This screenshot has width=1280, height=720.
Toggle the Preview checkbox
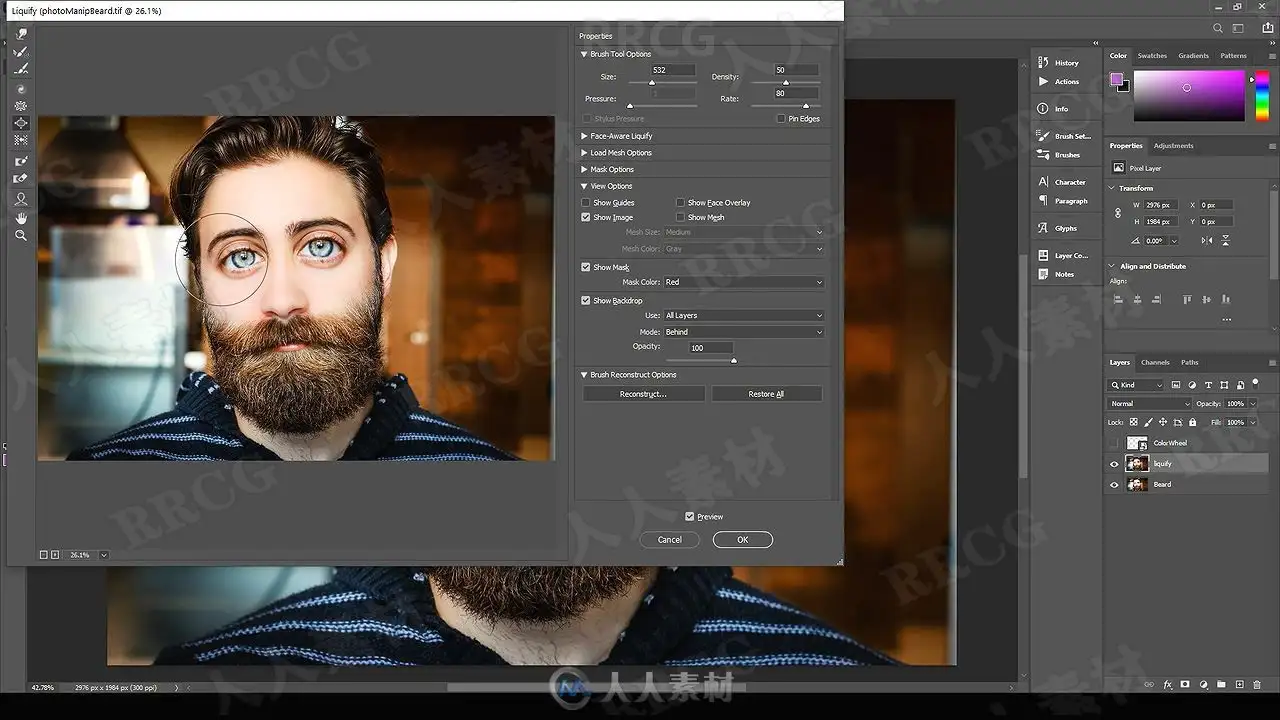(690, 517)
